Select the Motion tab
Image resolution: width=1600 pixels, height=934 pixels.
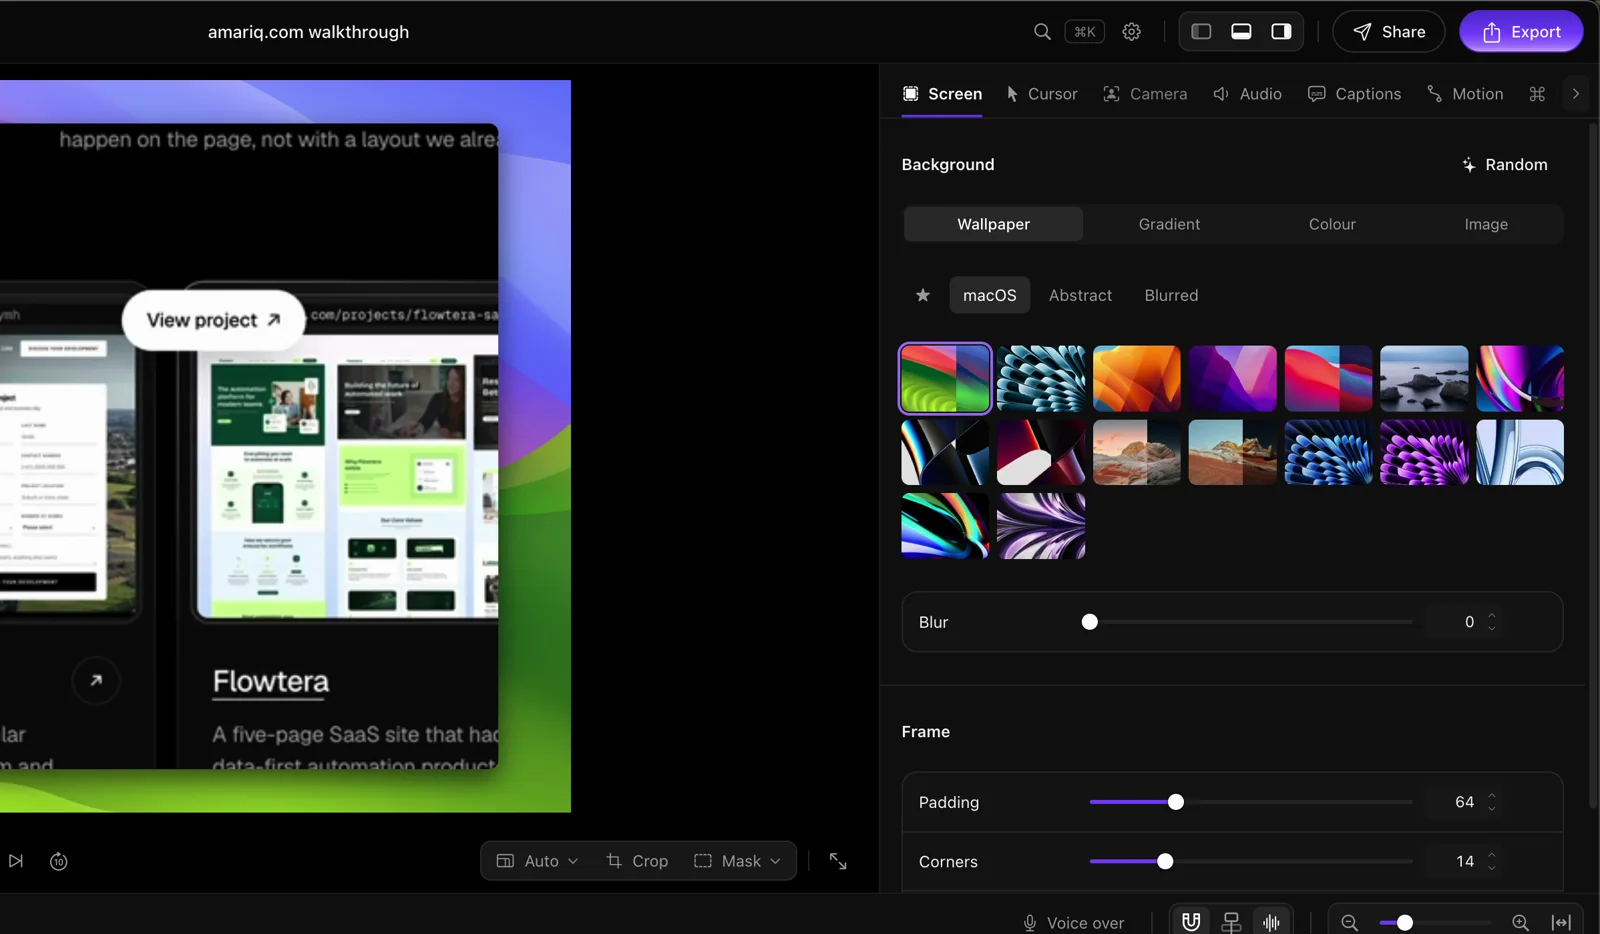pos(1465,94)
